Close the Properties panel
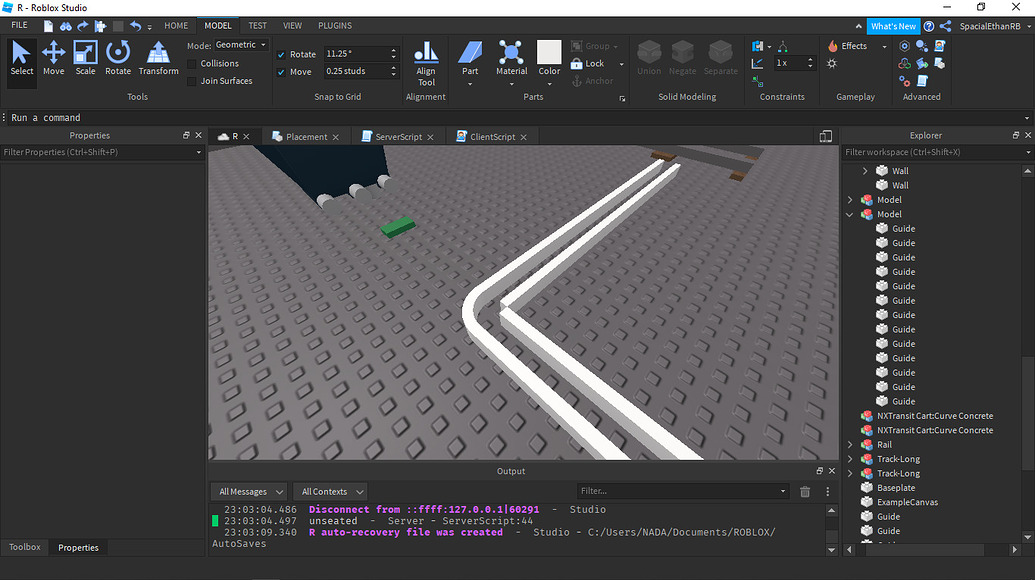 point(199,135)
